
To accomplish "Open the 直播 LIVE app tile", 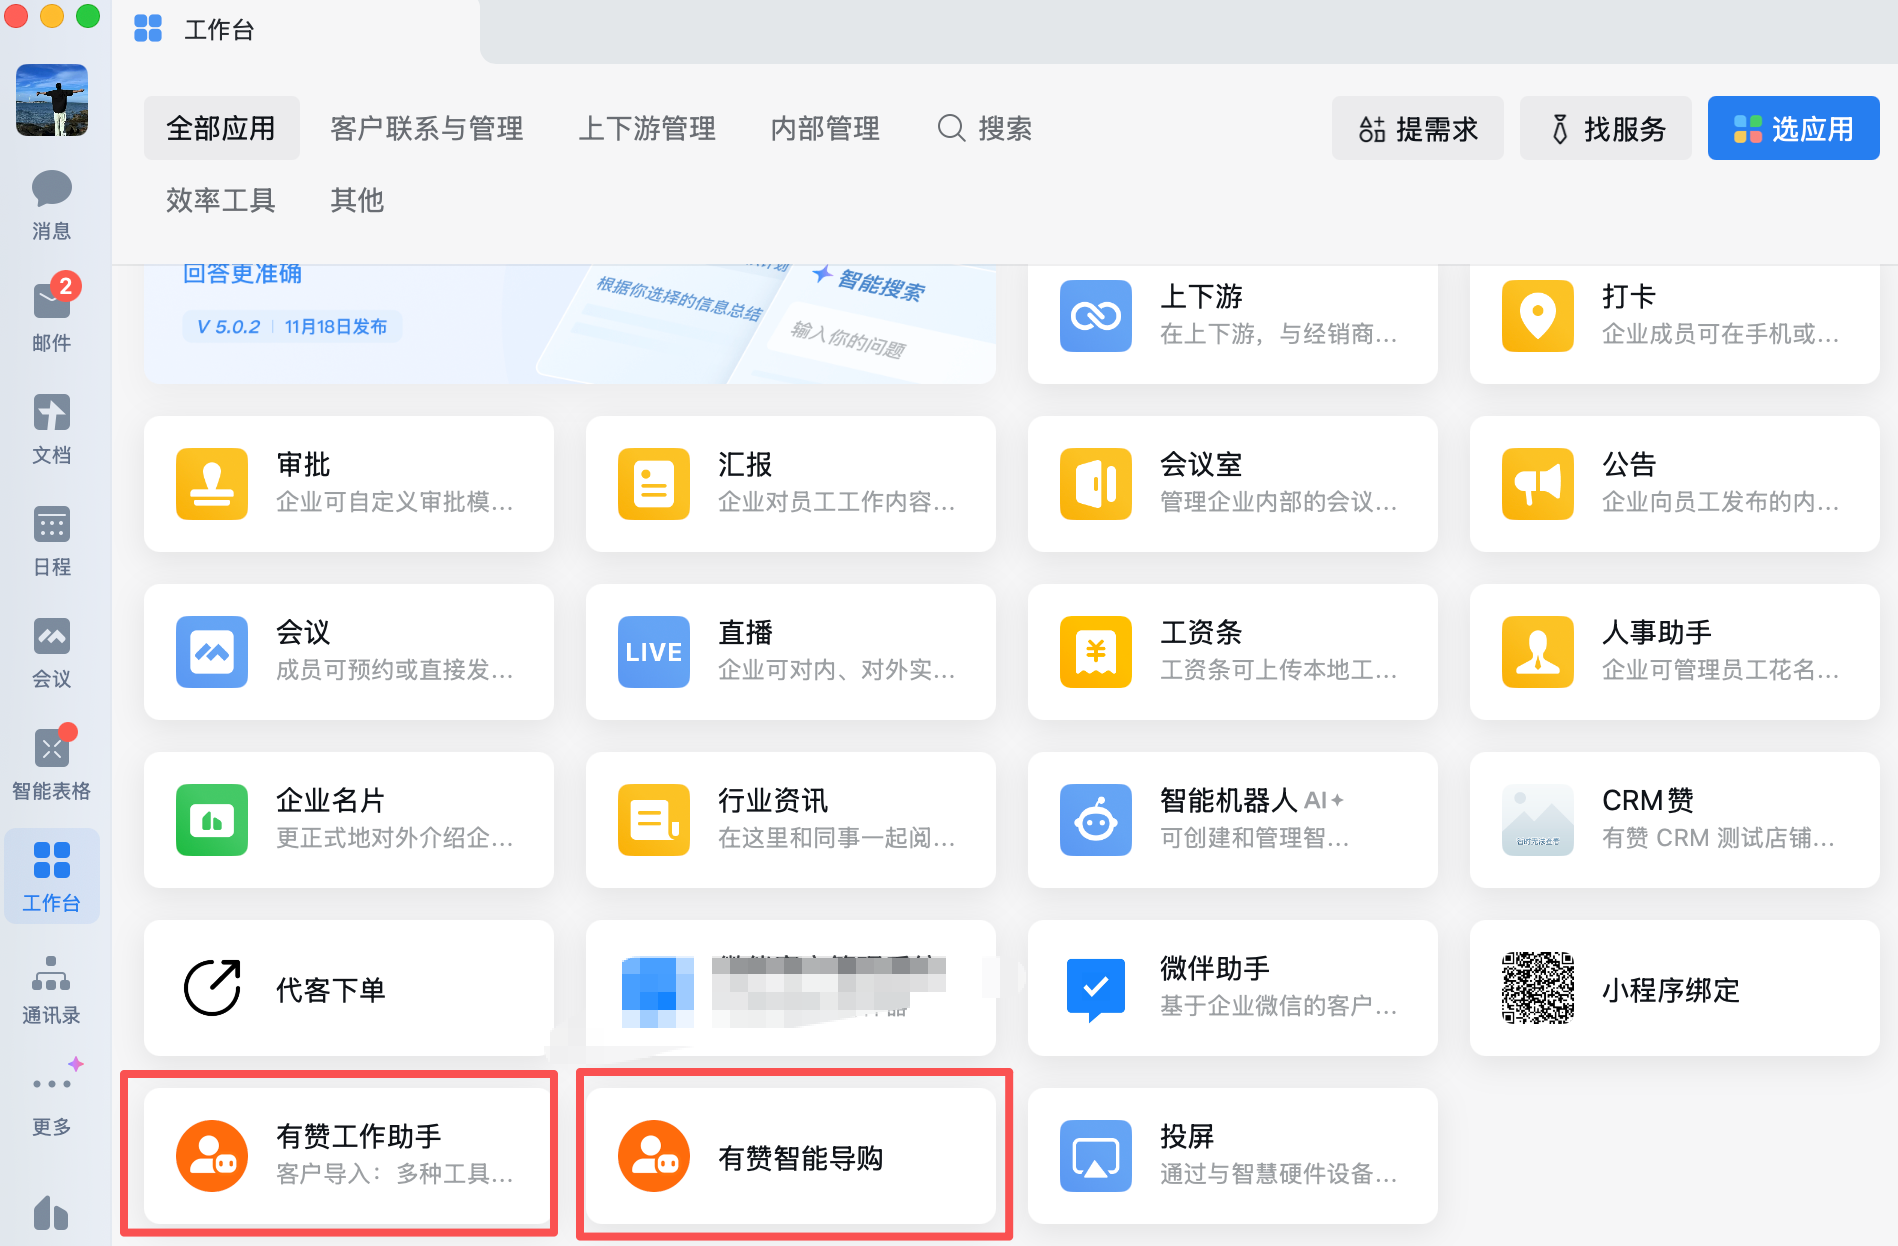I will (x=790, y=652).
